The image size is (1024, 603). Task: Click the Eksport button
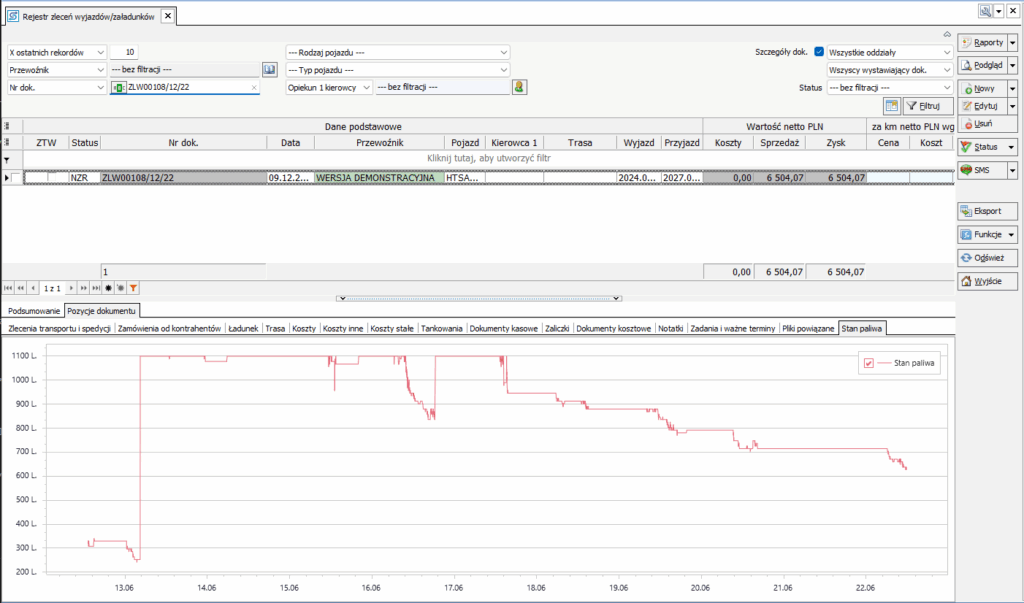coord(987,211)
